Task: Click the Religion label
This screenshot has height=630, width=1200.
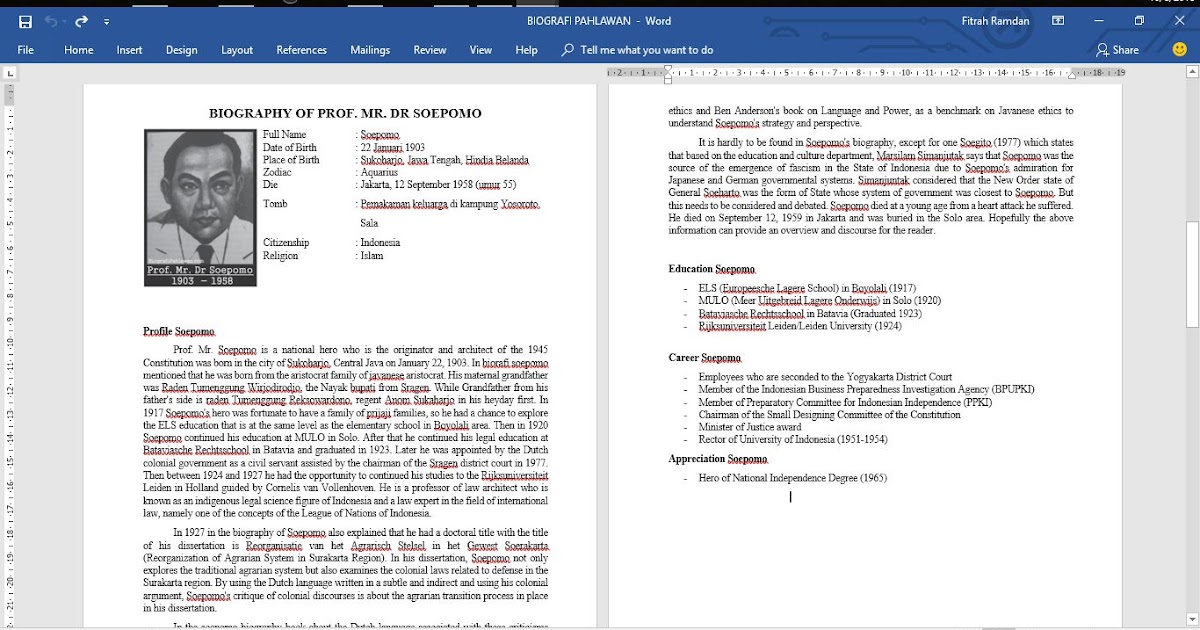Action: [x=280, y=256]
